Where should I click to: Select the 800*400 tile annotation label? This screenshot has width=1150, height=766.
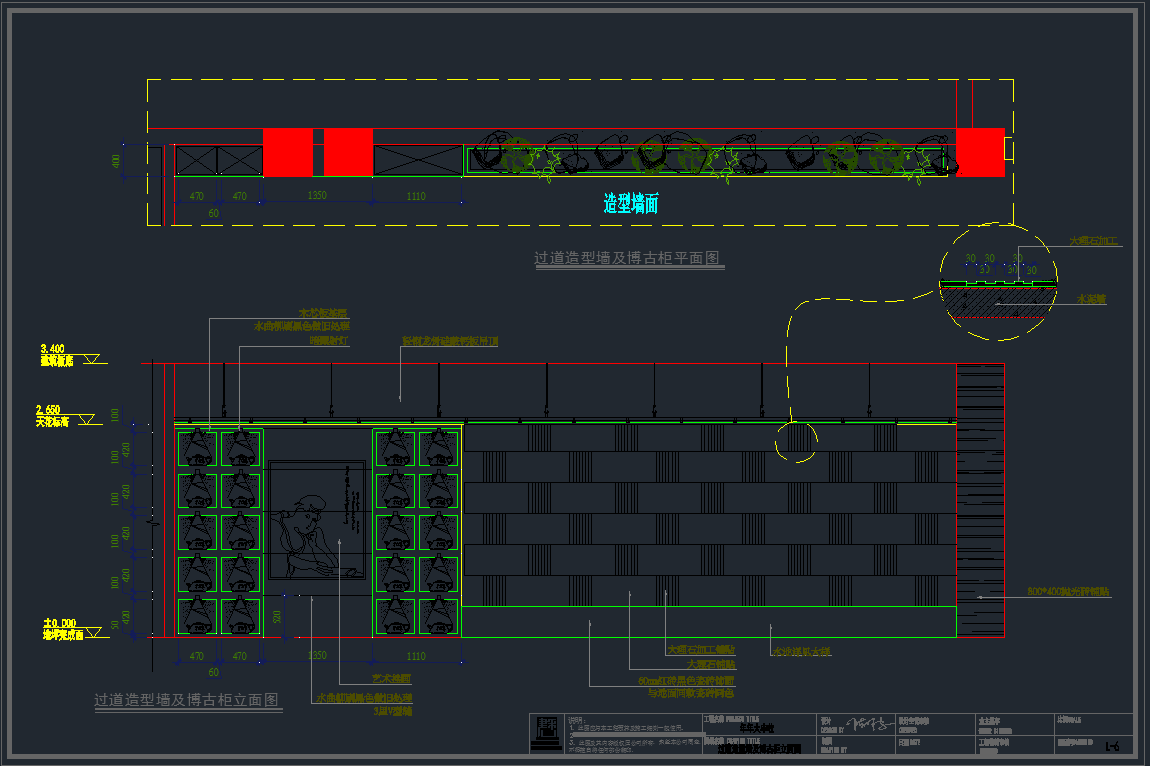[x=1068, y=592]
